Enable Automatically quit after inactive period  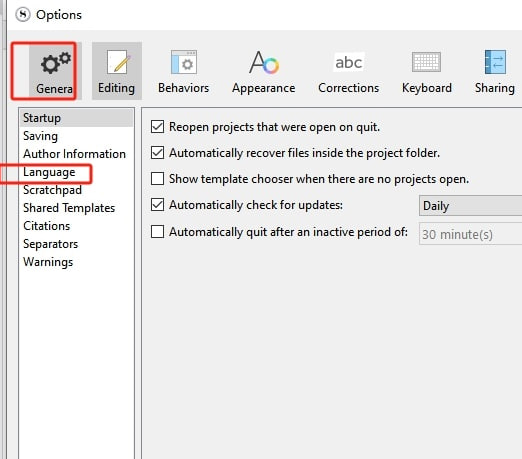coord(157,232)
